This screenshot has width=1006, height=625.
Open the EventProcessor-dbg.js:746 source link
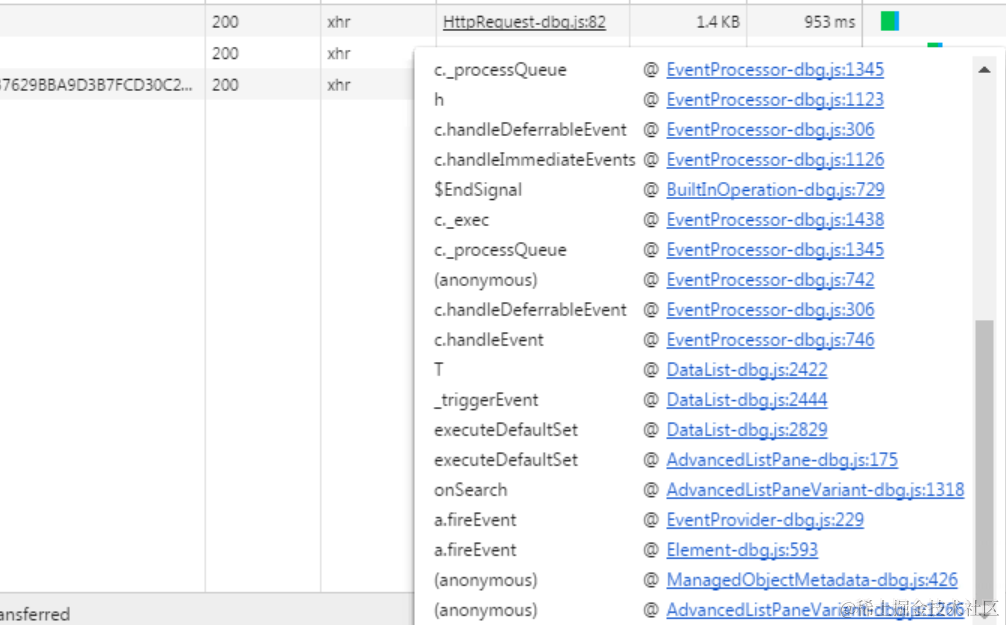click(770, 339)
